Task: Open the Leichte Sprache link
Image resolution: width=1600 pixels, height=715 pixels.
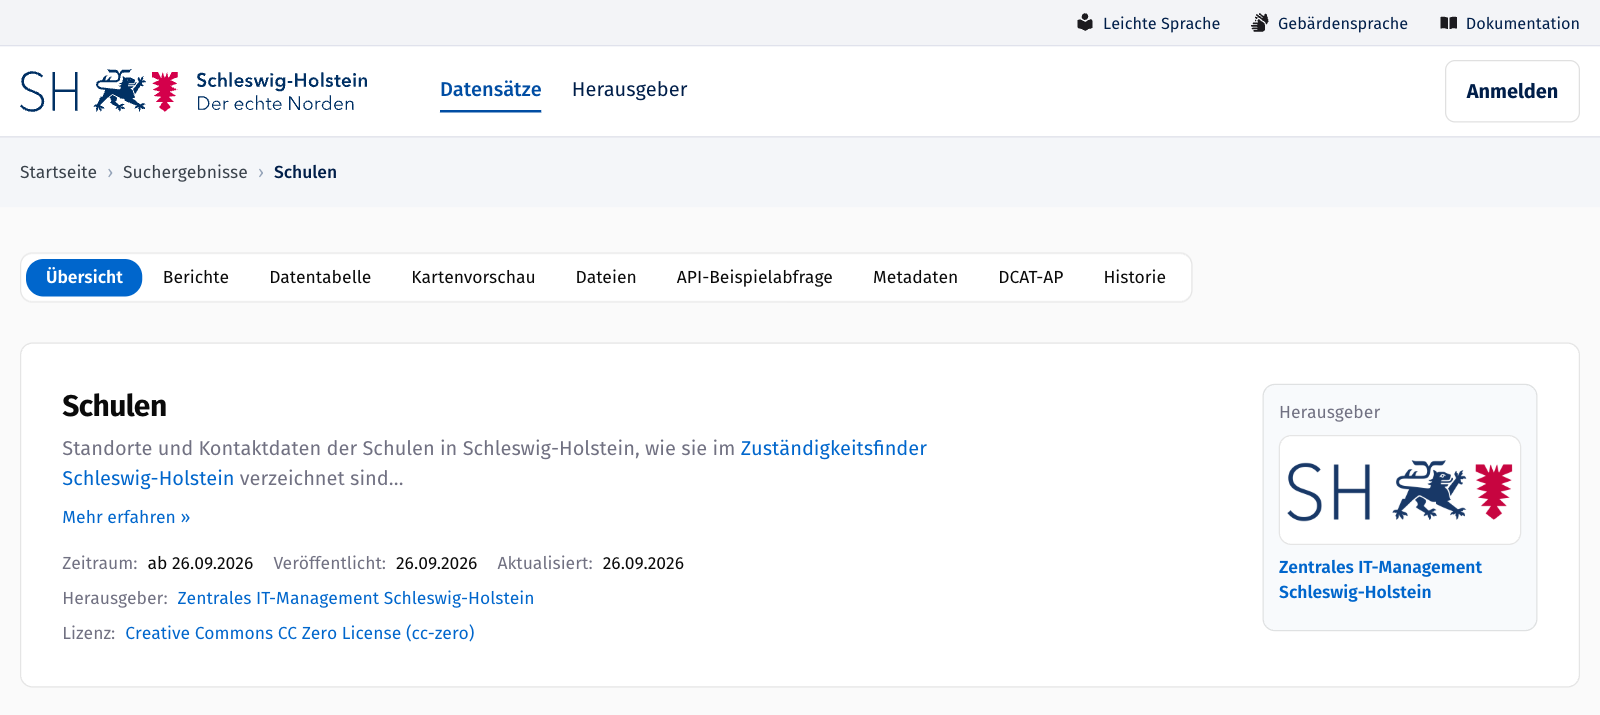Action: pos(1149,23)
